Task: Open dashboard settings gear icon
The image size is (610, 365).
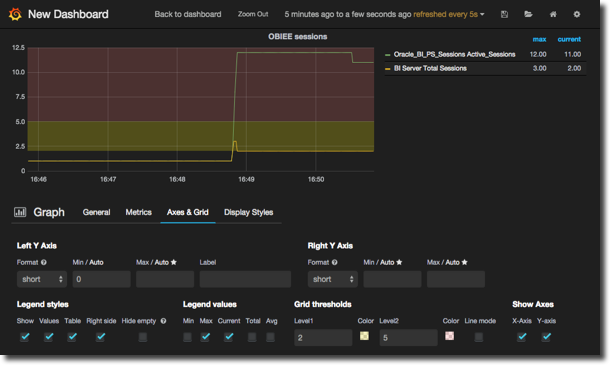Action: (577, 14)
